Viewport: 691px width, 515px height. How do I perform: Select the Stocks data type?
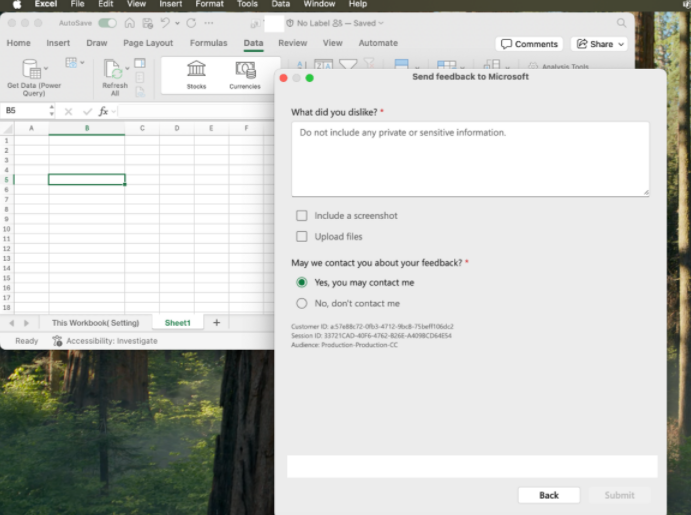[x=196, y=74]
